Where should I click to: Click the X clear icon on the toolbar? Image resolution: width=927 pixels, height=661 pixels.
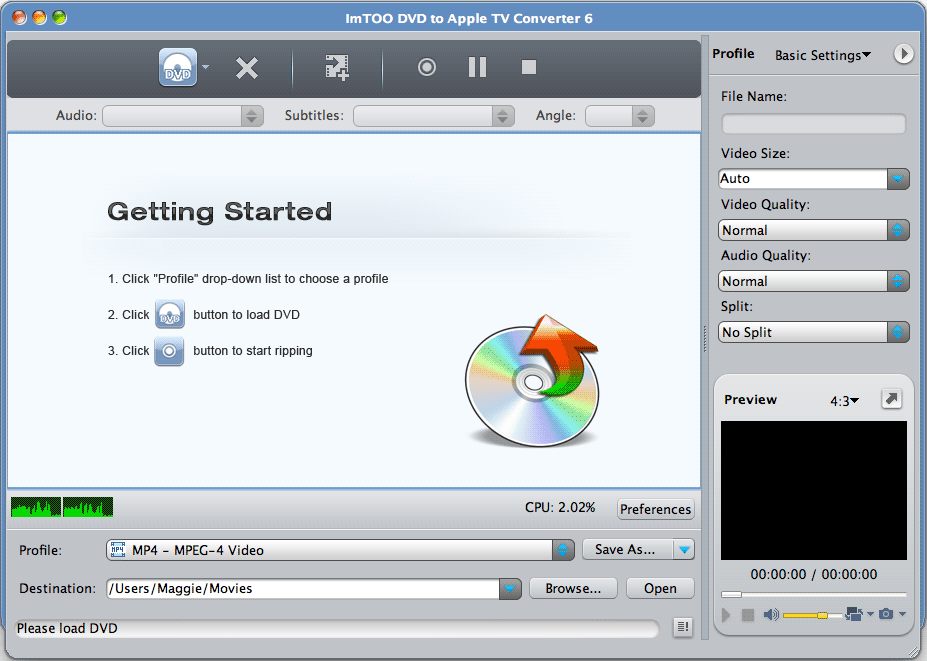(247, 67)
